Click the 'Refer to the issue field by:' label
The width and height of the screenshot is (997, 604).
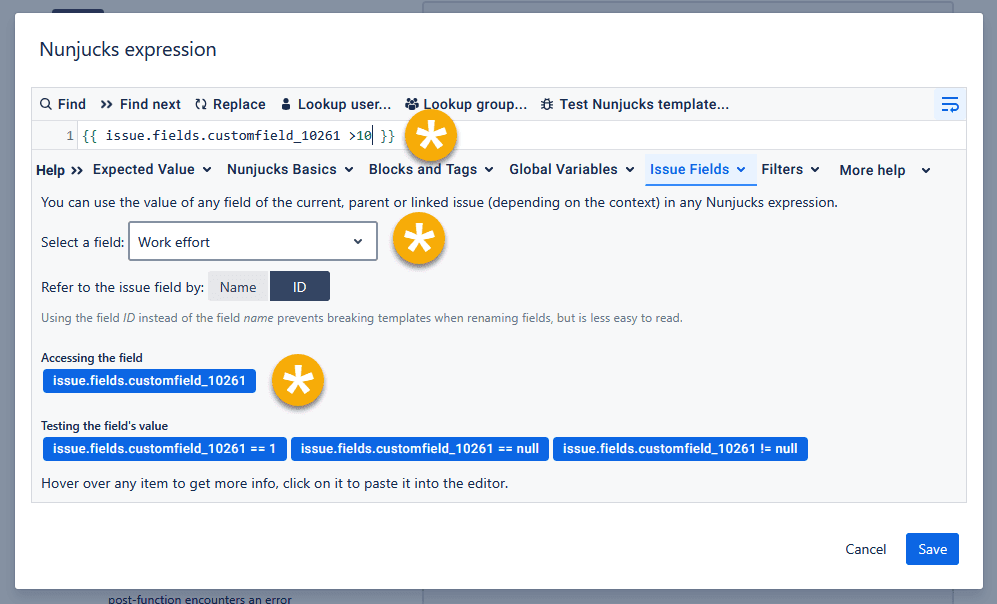tap(123, 287)
